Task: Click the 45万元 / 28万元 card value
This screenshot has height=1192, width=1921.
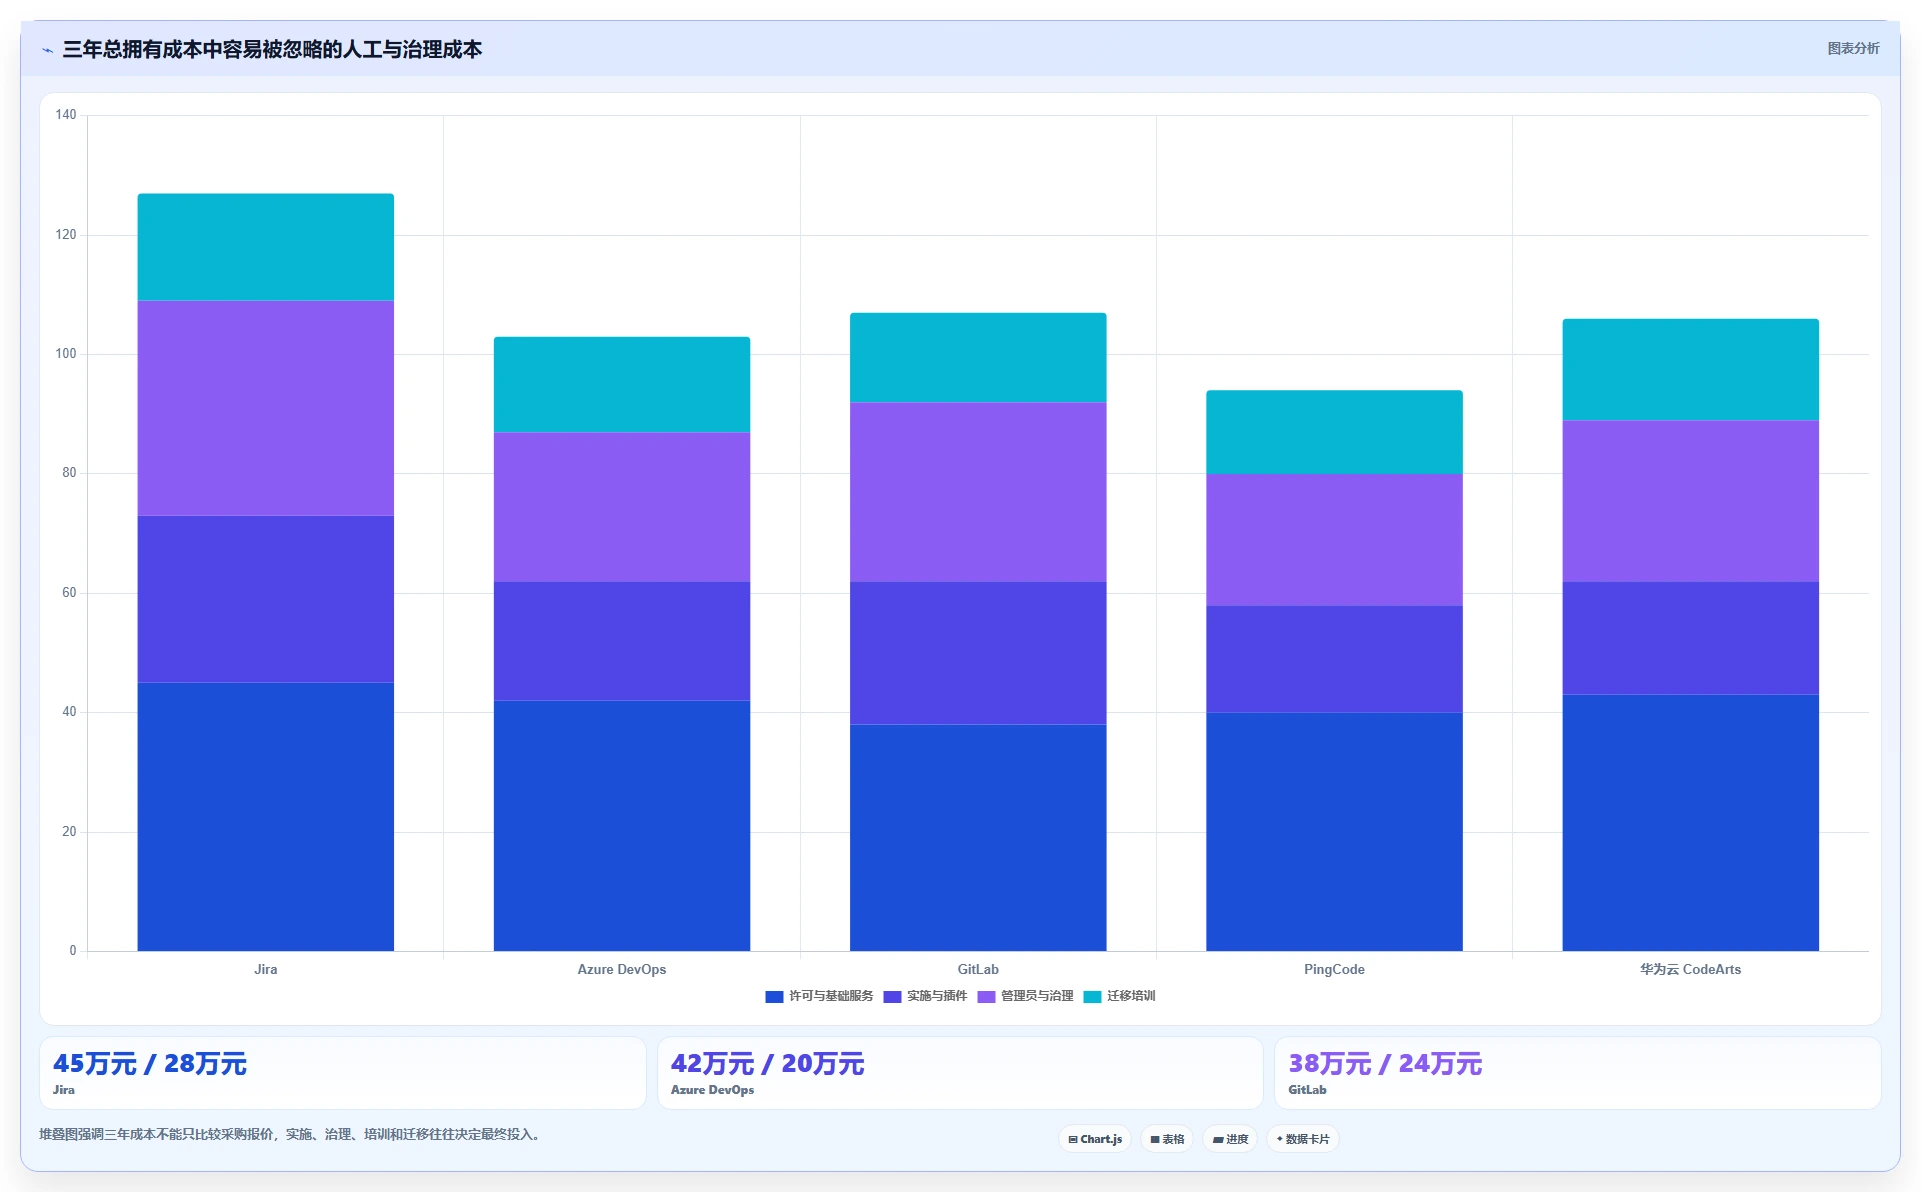Action: coord(150,1064)
